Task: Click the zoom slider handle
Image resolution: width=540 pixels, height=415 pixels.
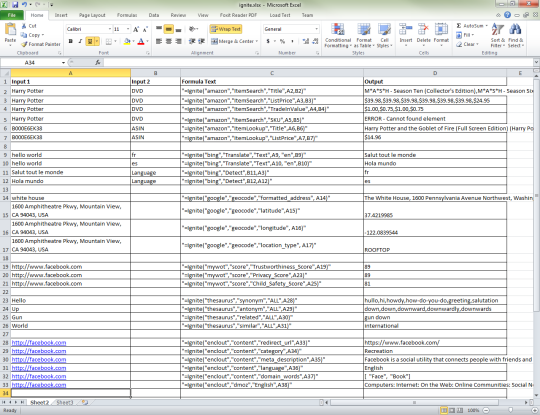Action: click(x=510, y=410)
